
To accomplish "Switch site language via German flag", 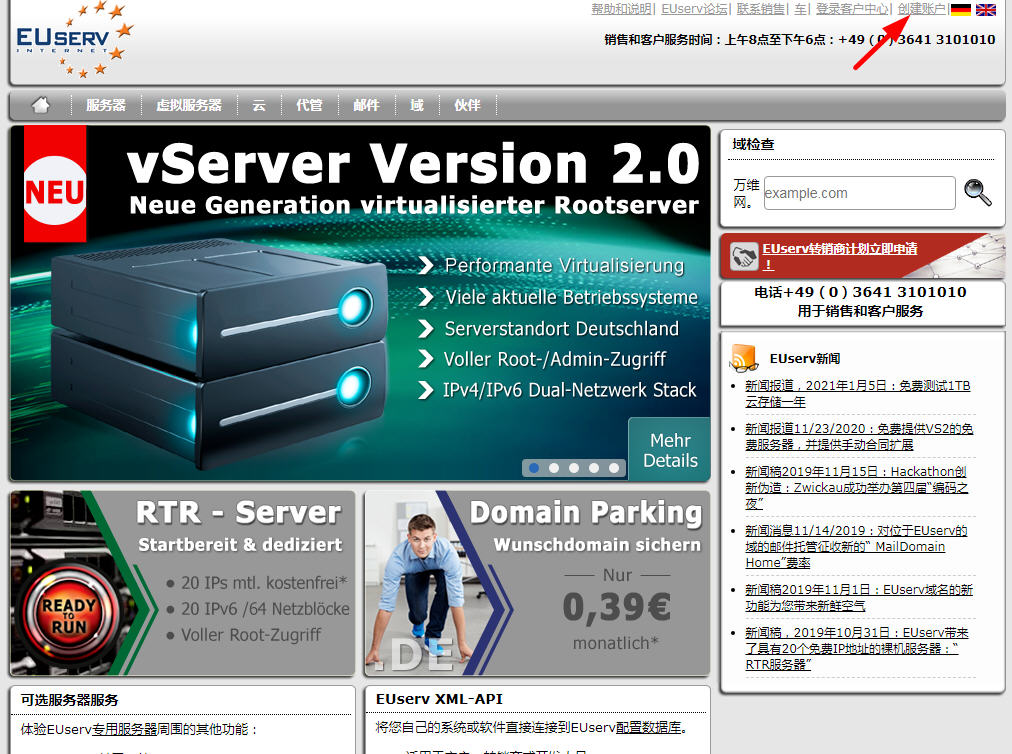I will (960, 9).
